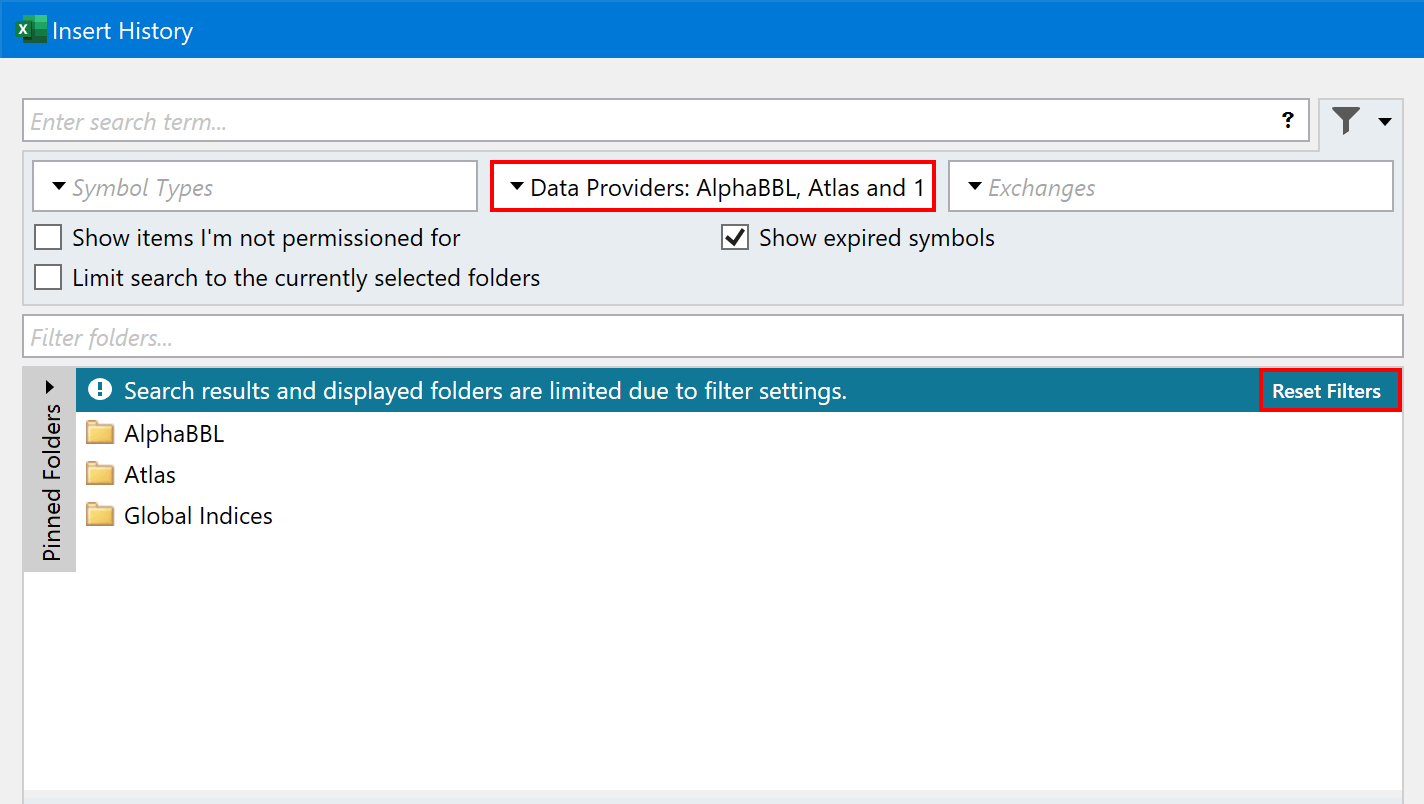
Task: Click the info icon in the filter banner
Action: coord(100,390)
